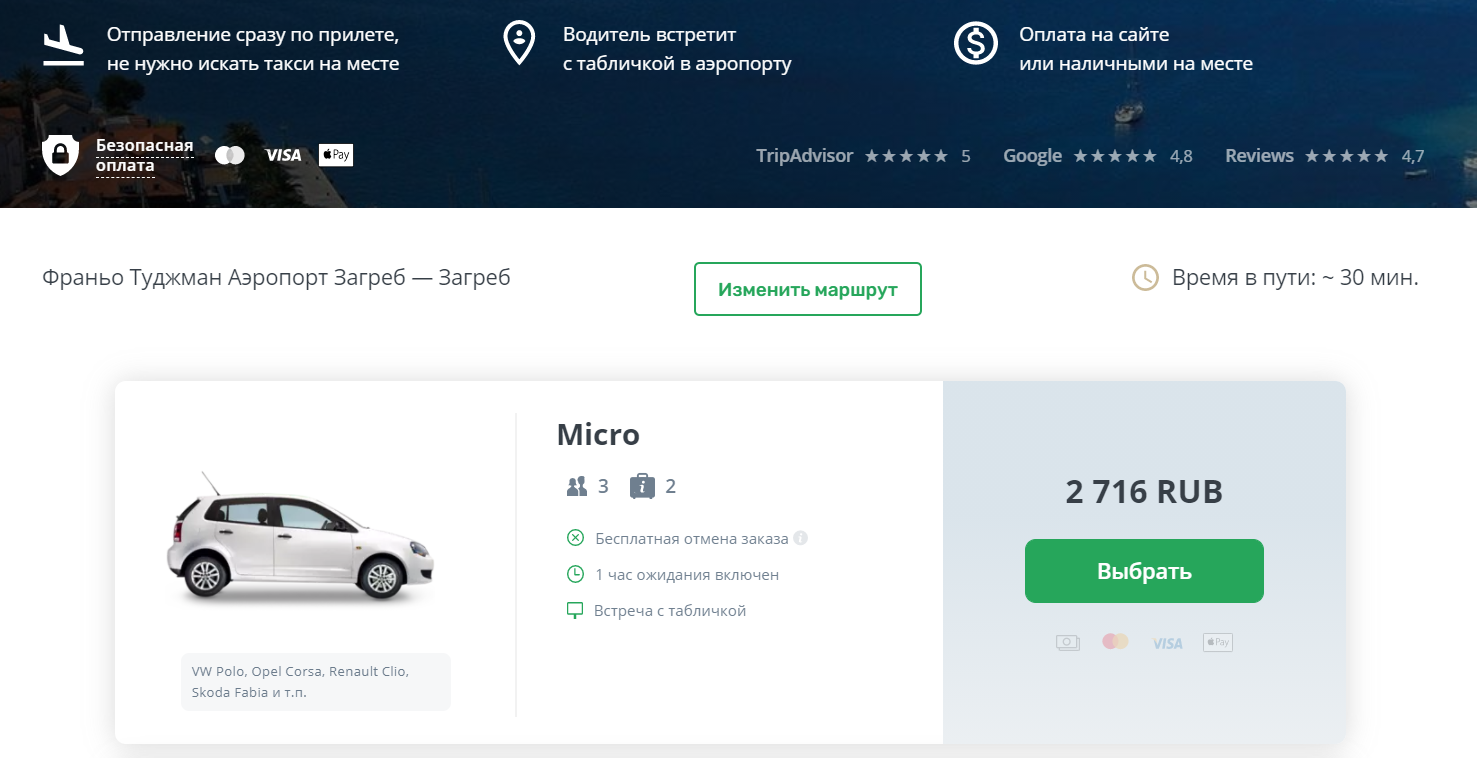Click the cash payment icon under price
Image resolution: width=1477 pixels, height=758 pixels.
pyautogui.click(x=1067, y=643)
